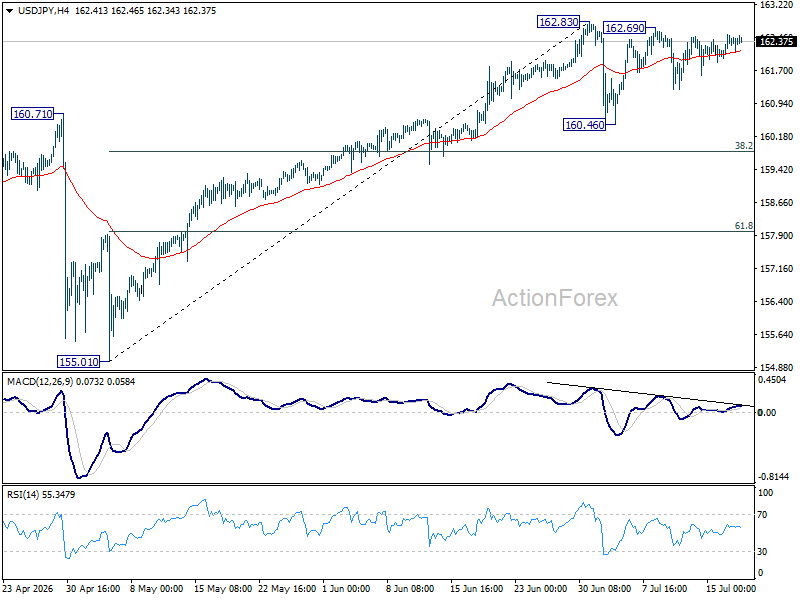Click the 8 Jun 08:00 time label

click(410, 589)
